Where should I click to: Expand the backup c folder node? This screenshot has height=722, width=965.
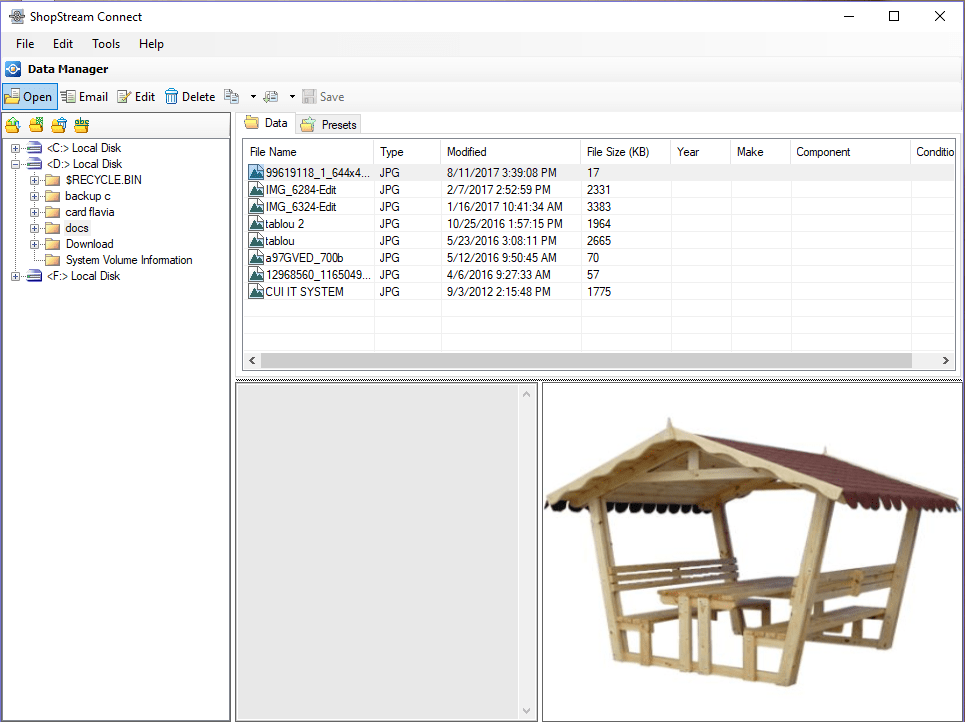tap(34, 196)
